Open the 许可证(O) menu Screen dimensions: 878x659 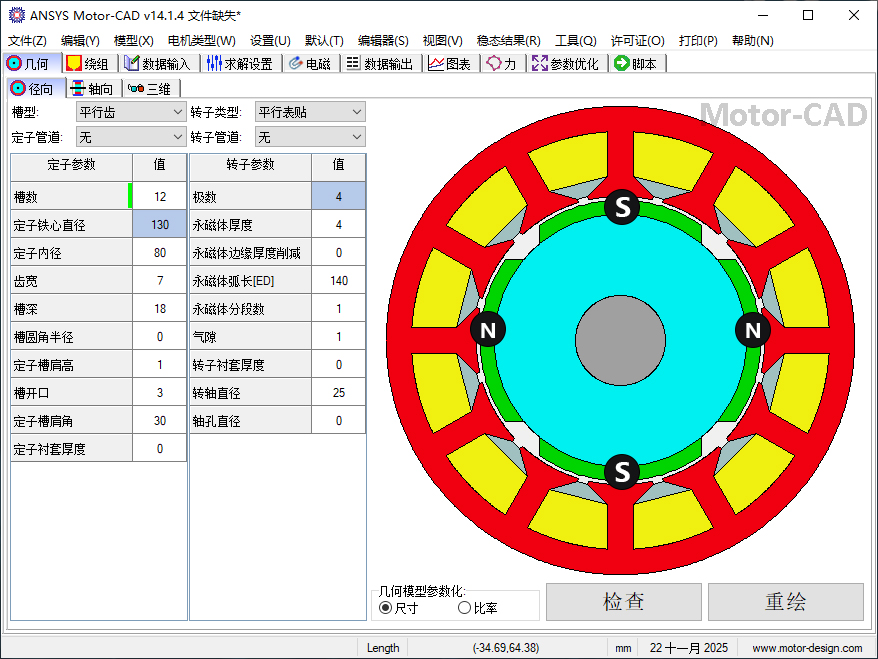[x=637, y=41]
